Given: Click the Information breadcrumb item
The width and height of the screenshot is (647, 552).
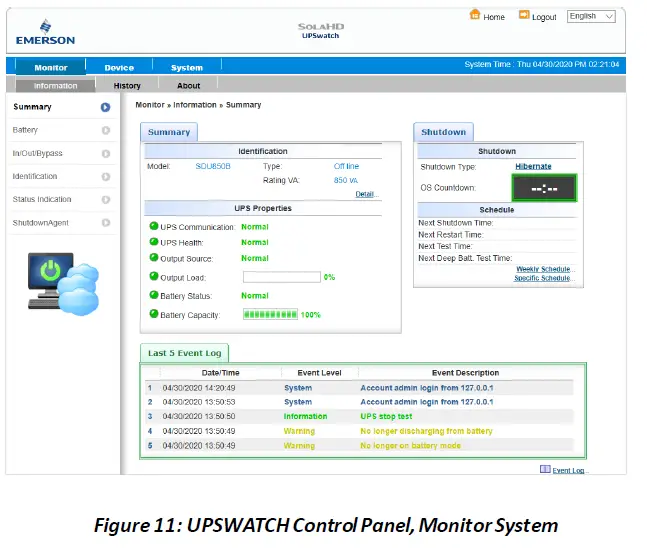Looking at the screenshot, I should (195, 105).
